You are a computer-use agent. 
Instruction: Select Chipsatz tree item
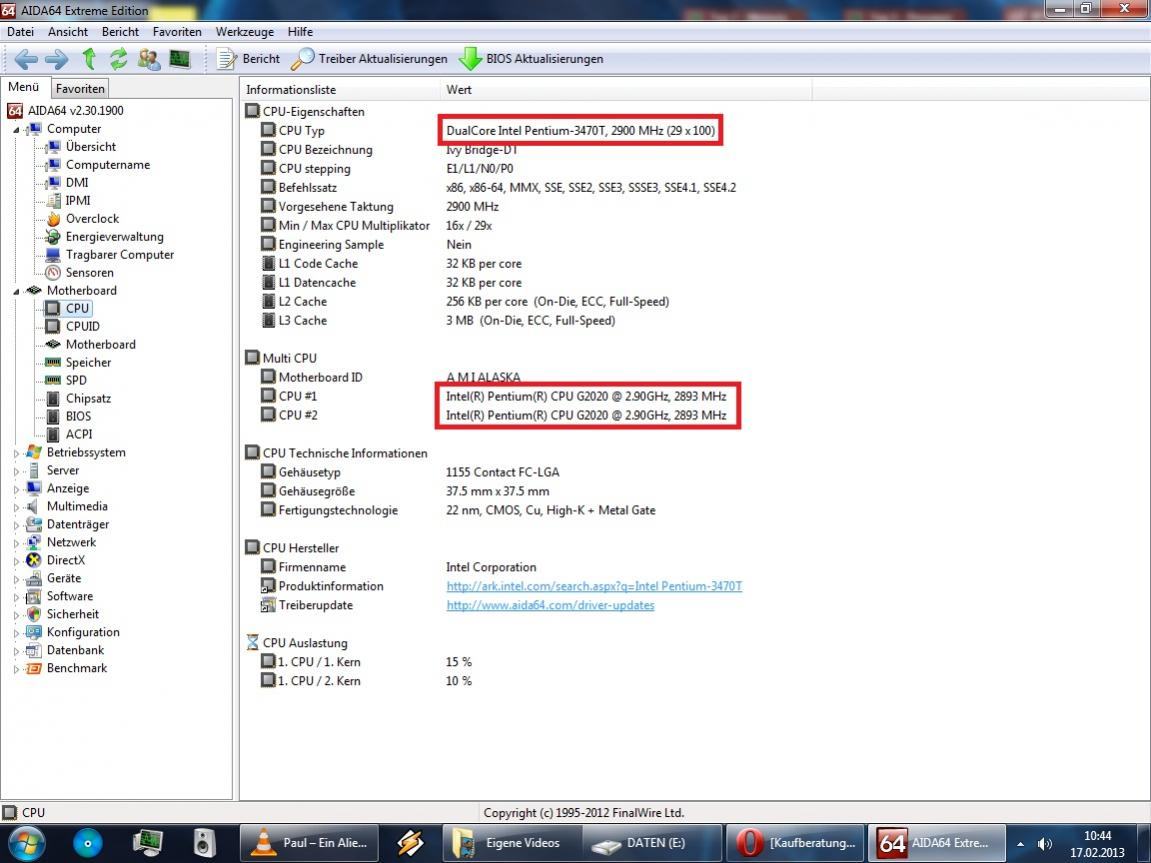[88, 398]
